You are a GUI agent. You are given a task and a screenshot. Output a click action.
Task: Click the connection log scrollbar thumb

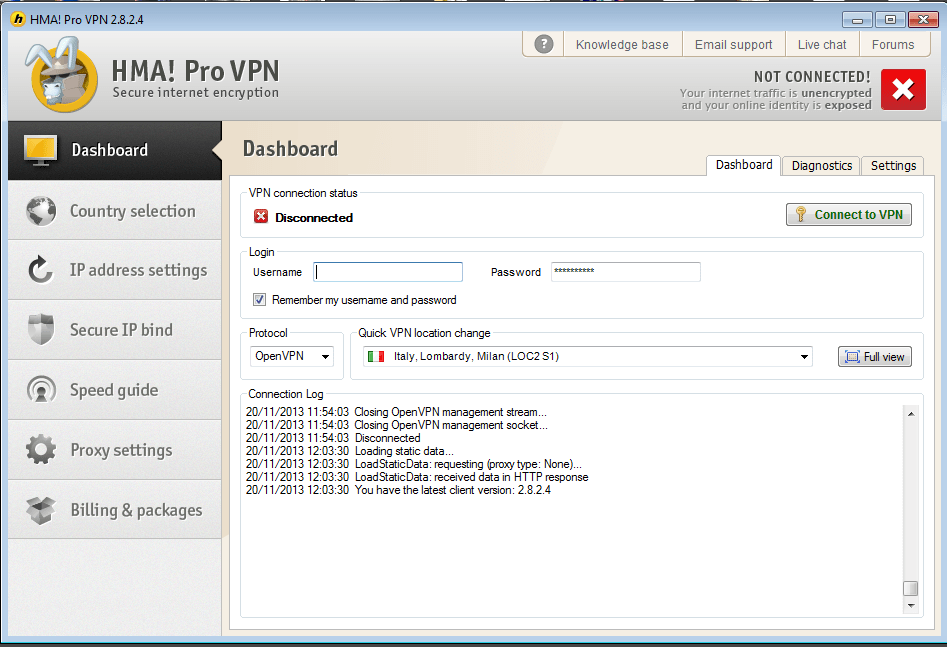click(910, 588)
